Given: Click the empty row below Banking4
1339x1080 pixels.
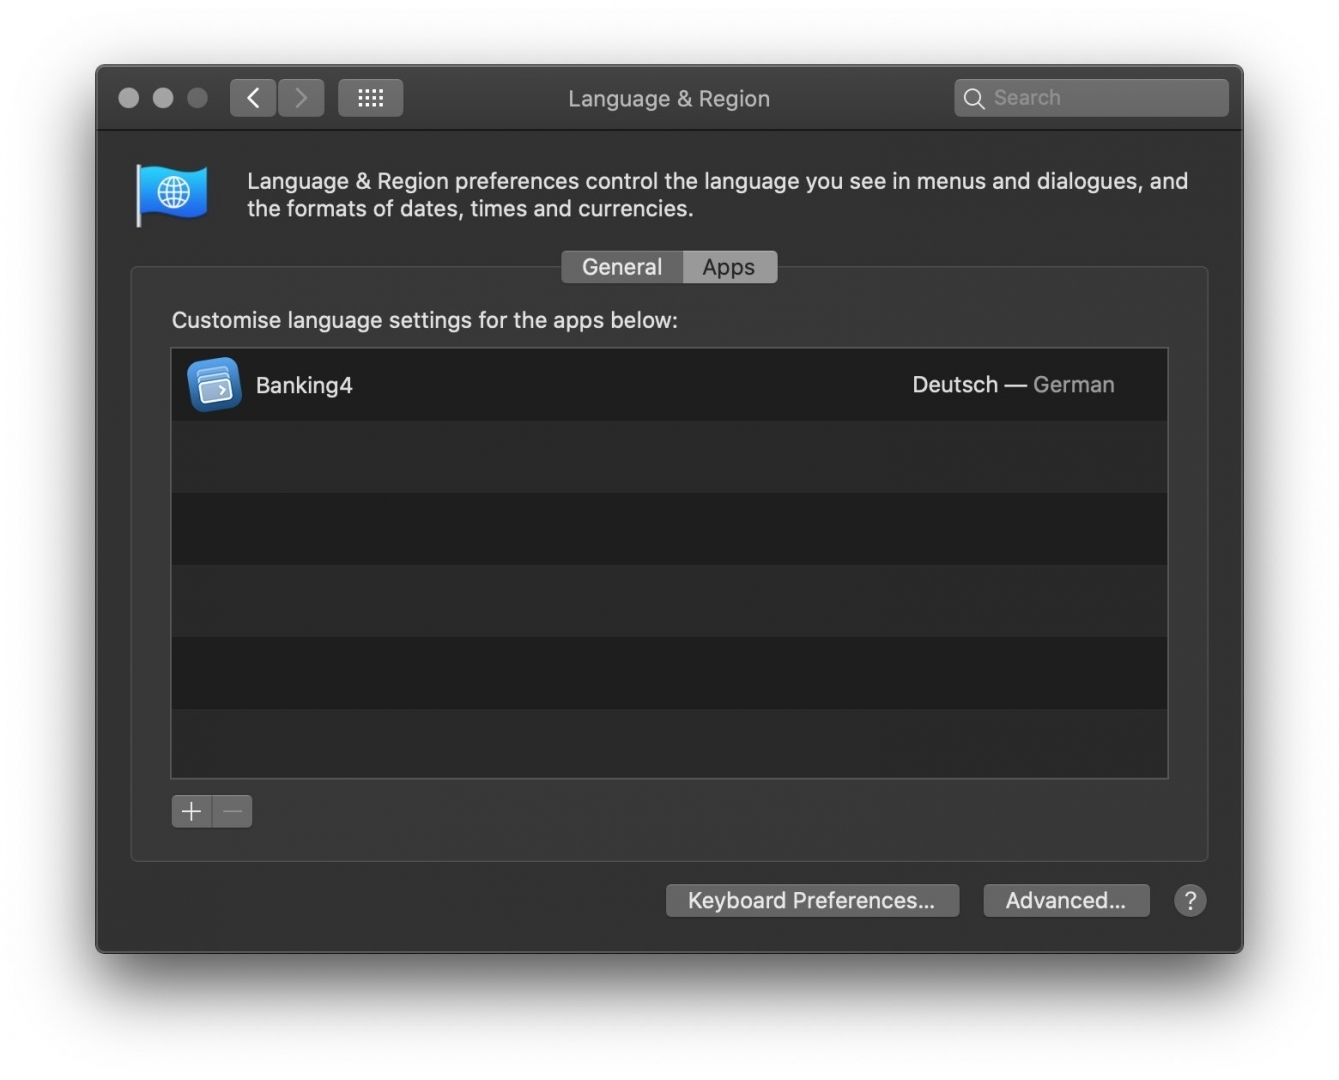Looking at the screenshot, I should click(668, 456).
